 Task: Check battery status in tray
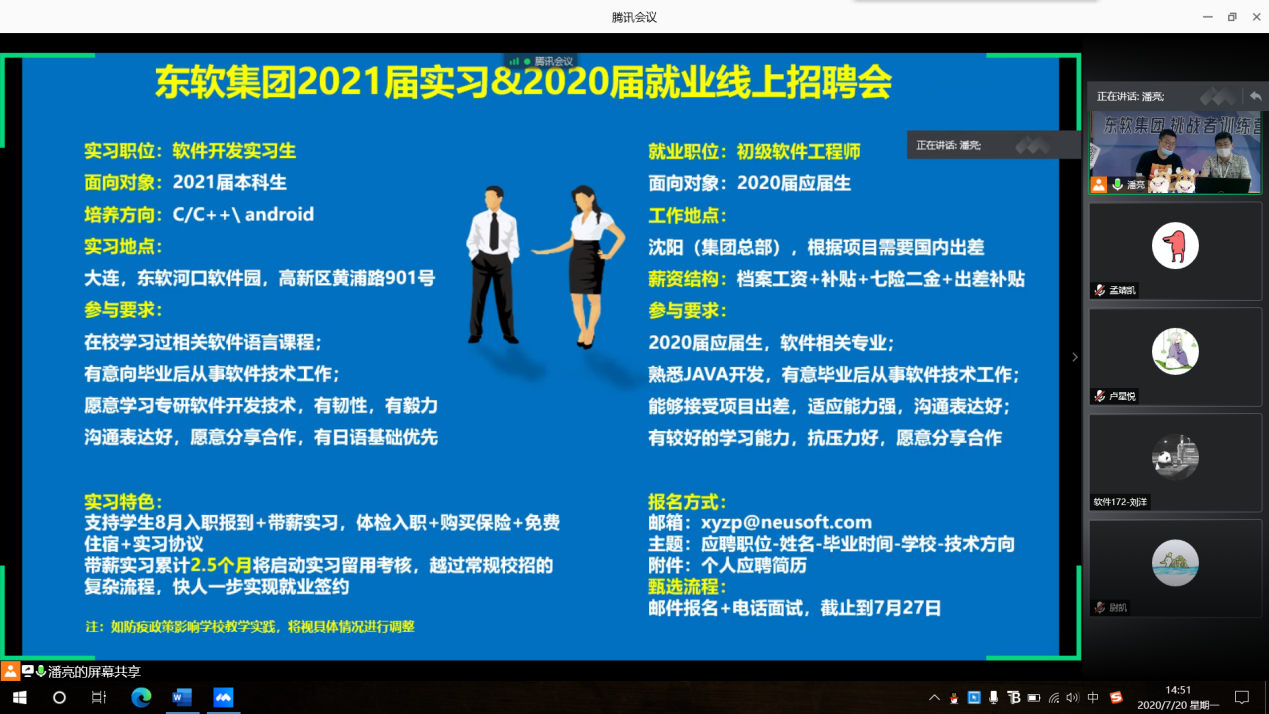tap(1034, 698)
